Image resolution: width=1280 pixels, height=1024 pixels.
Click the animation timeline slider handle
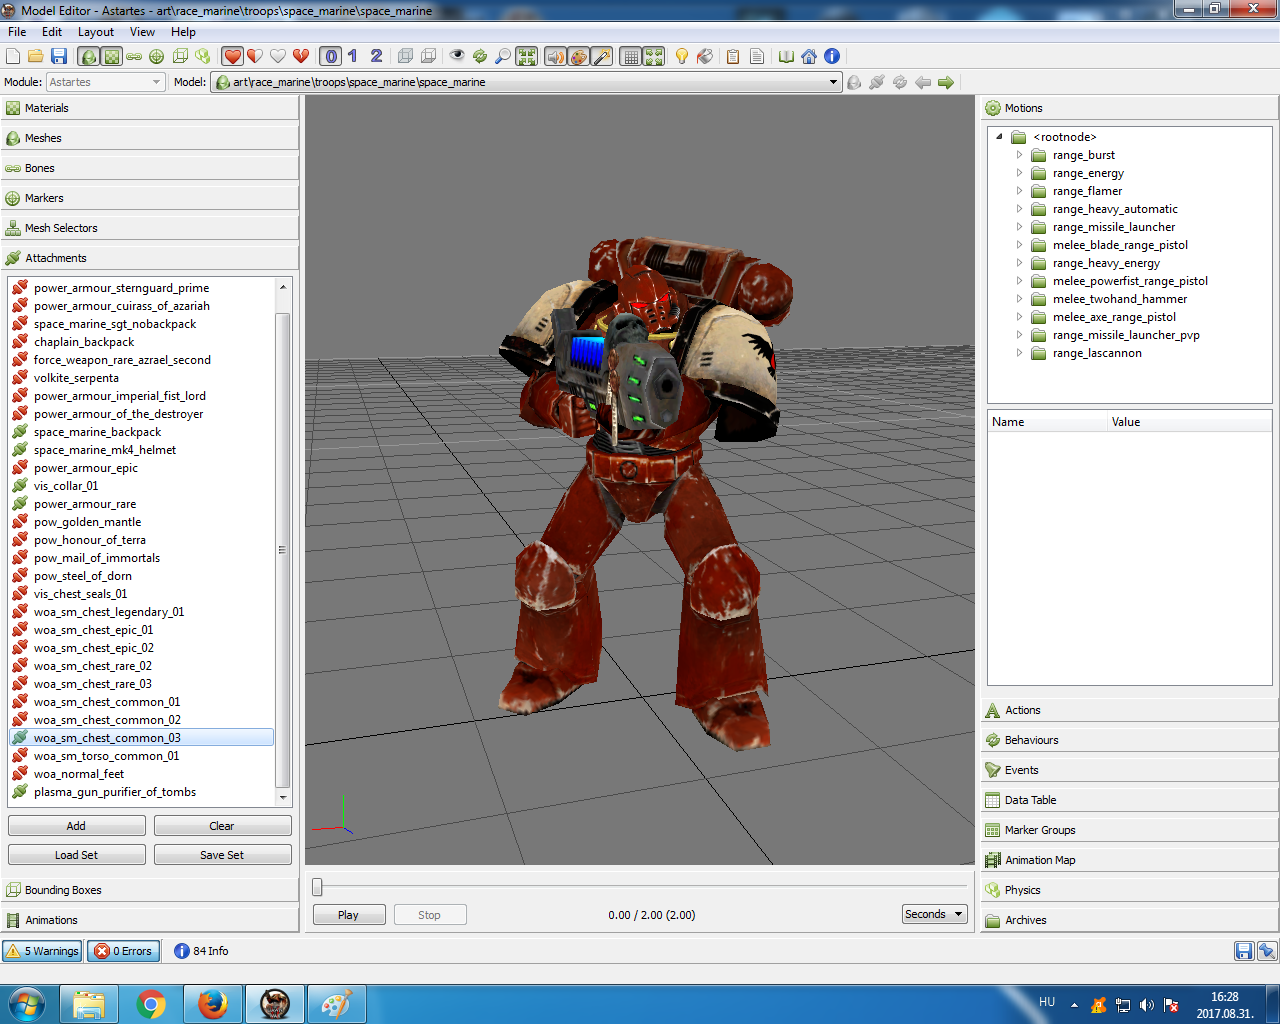(x=318, y=887)
